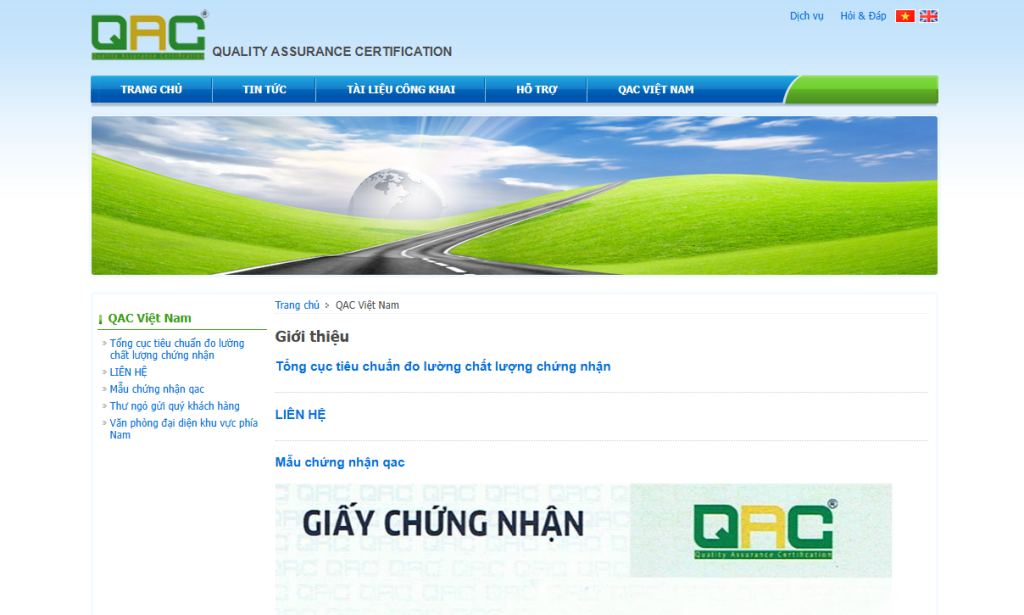Select Thư ngỏ gửi quý khách hàng

click(175, 405)
